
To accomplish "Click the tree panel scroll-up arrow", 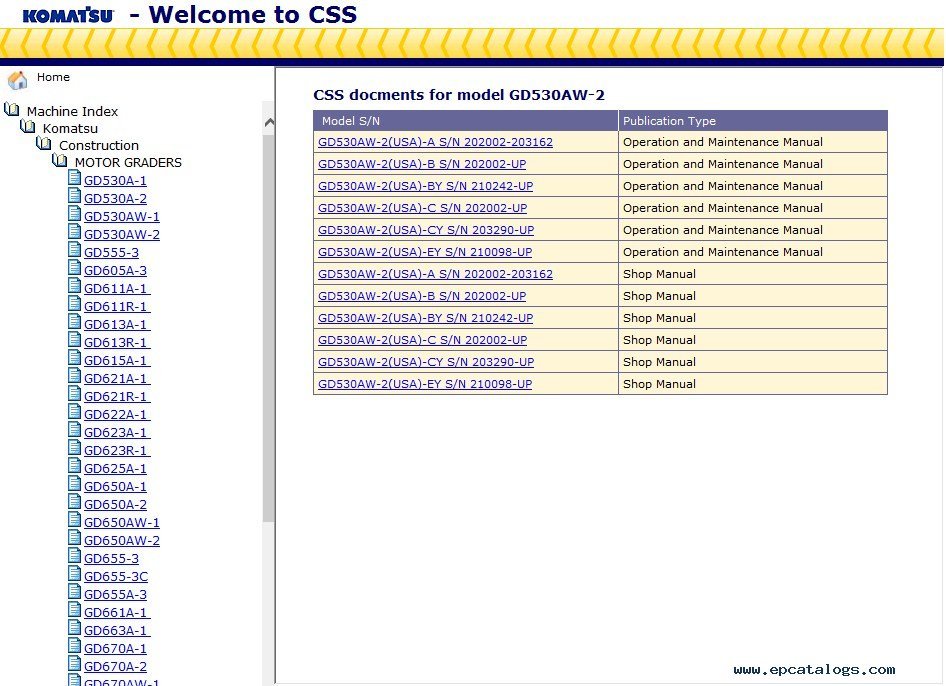I will [269, 122].
